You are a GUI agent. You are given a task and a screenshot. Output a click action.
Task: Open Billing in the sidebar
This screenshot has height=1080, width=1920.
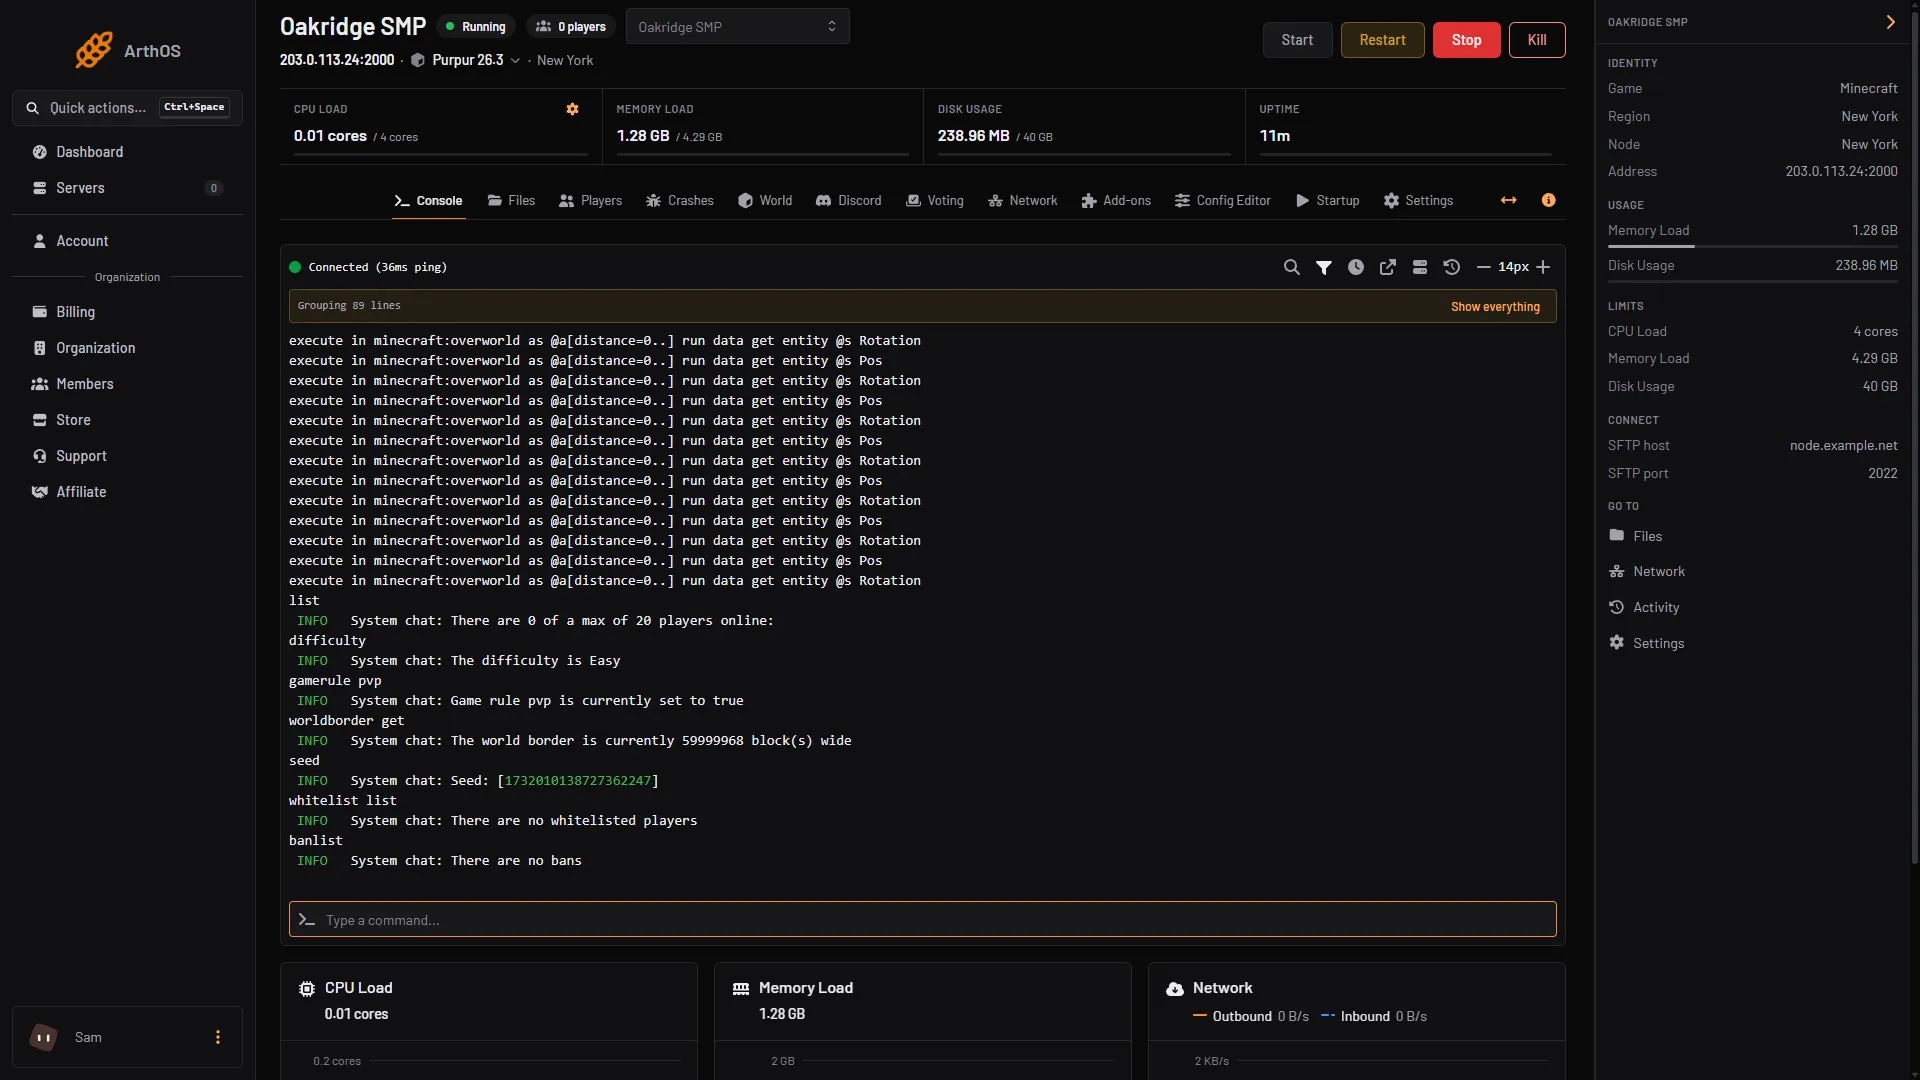[x=127, y=312]
